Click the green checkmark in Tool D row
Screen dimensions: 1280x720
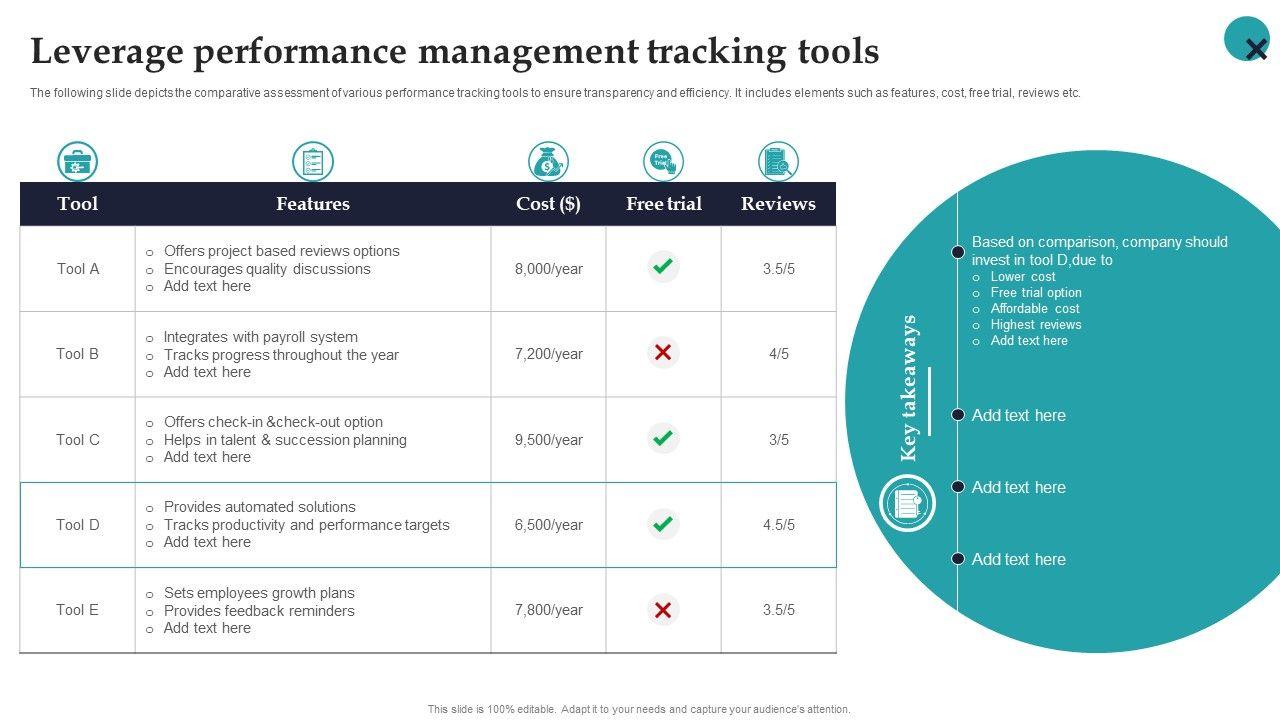(662, 524)
